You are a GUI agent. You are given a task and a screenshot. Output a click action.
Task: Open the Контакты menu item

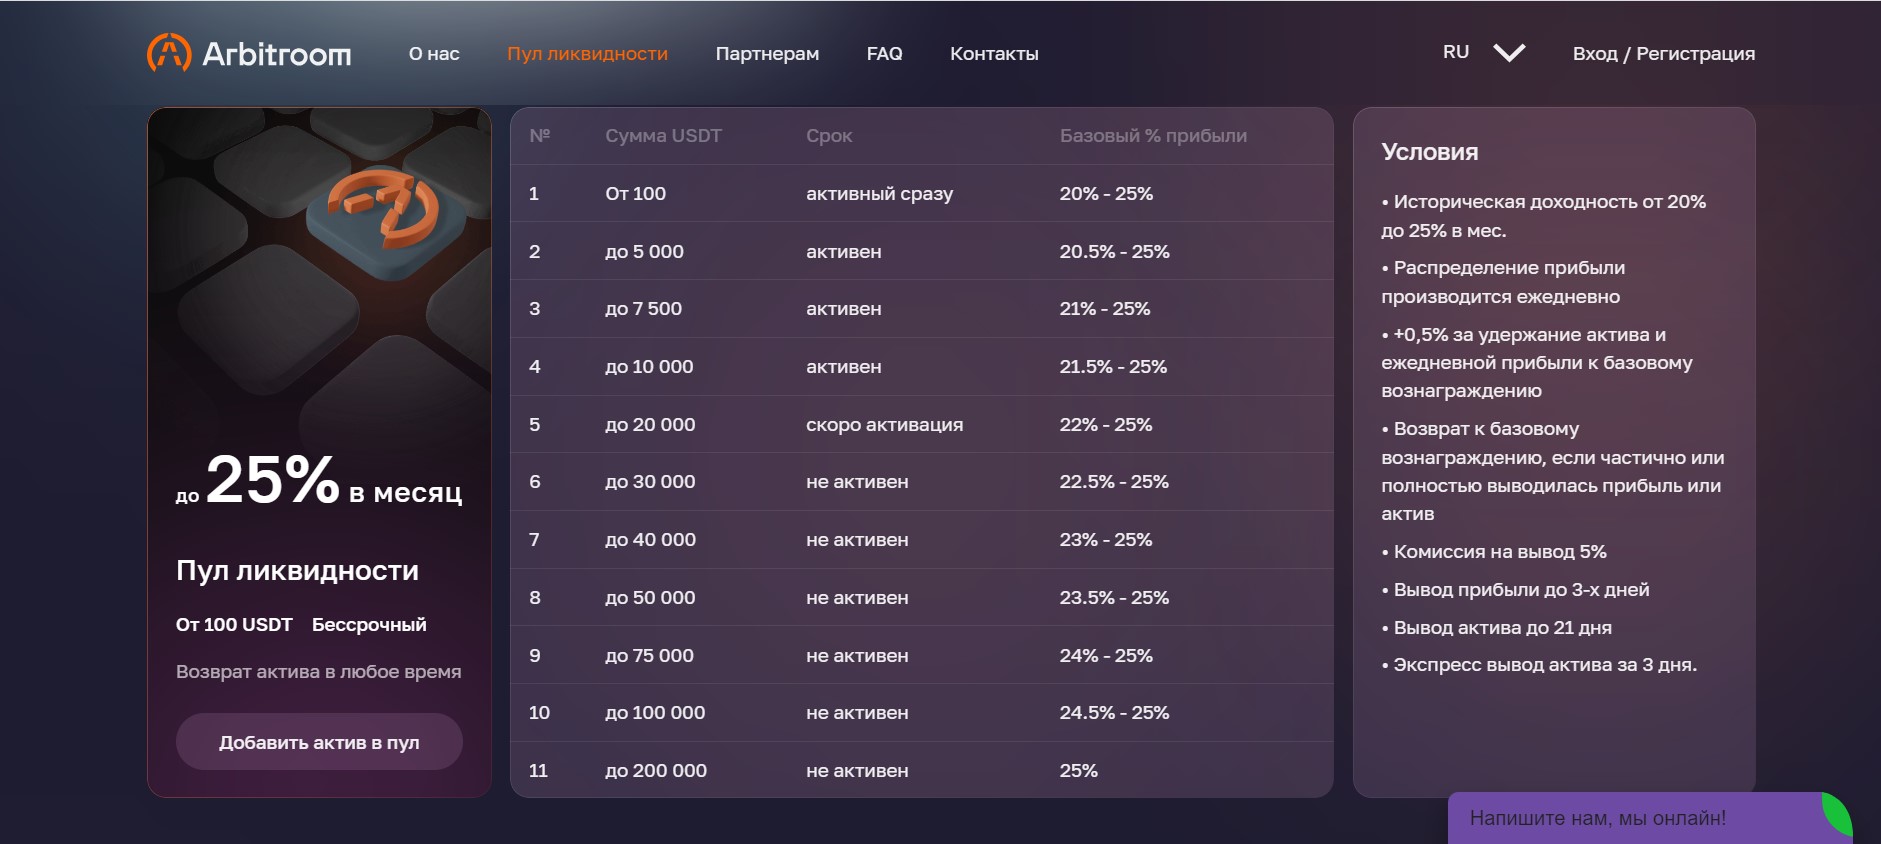(x=994, y=54)
